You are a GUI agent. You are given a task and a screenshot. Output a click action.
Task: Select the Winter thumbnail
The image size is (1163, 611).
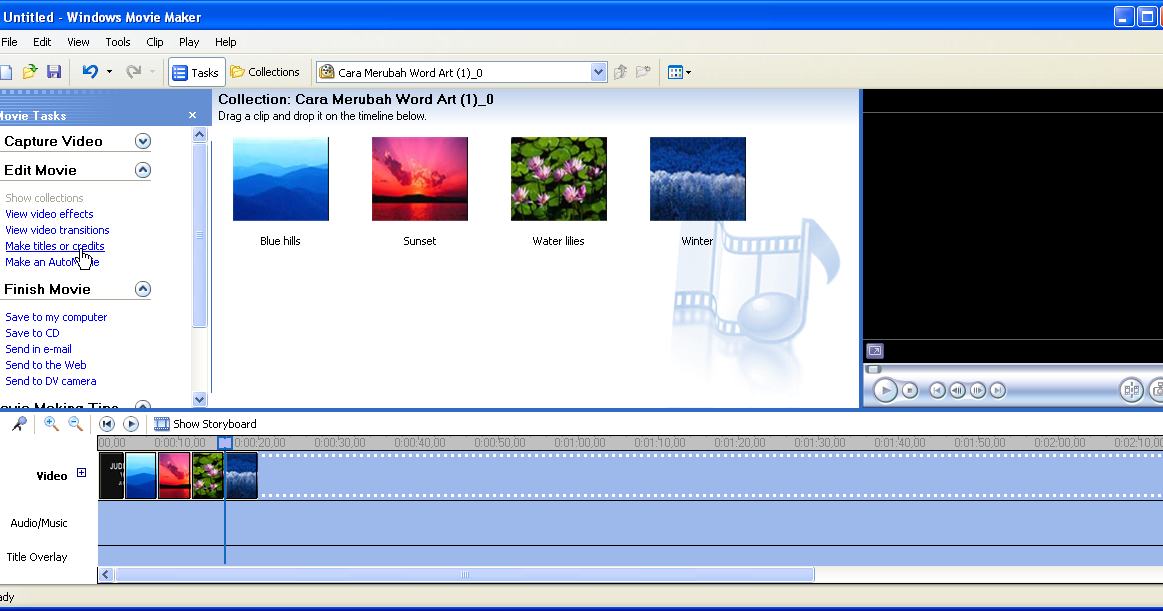(698, 179)
